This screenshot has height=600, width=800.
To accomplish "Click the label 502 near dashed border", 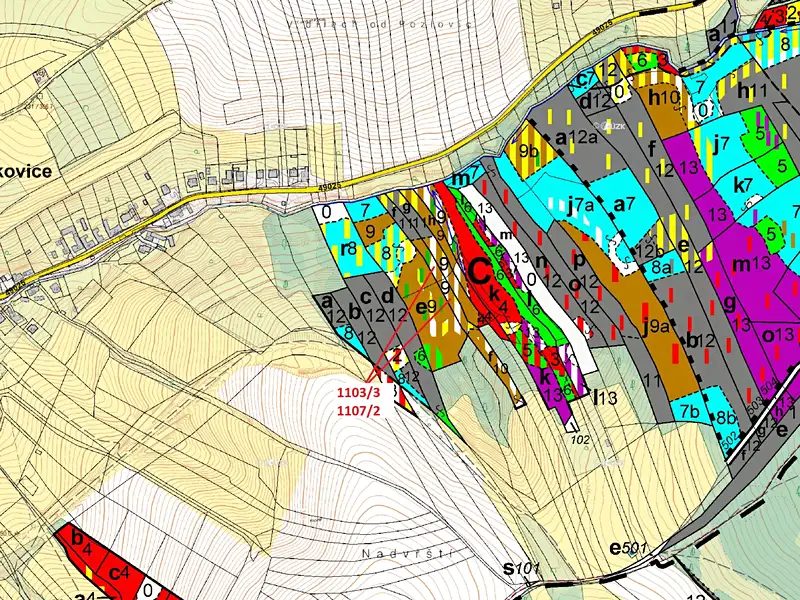I will click(x=732, y=442).
